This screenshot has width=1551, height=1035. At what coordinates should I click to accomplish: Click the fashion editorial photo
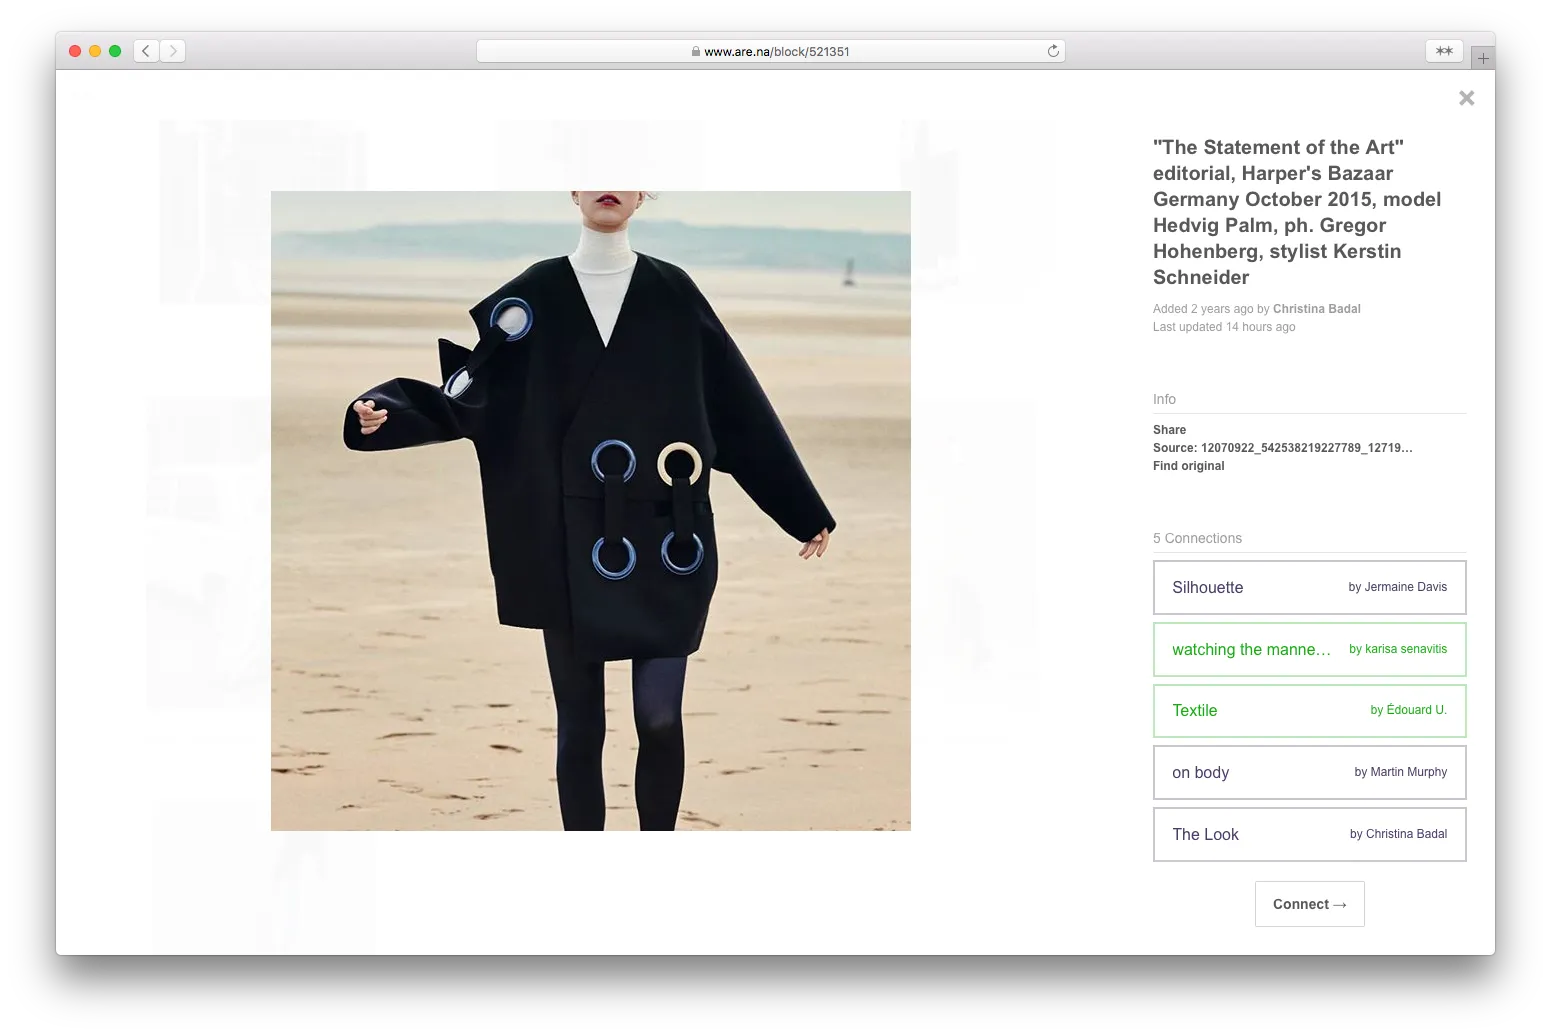(x=590, y=510)
